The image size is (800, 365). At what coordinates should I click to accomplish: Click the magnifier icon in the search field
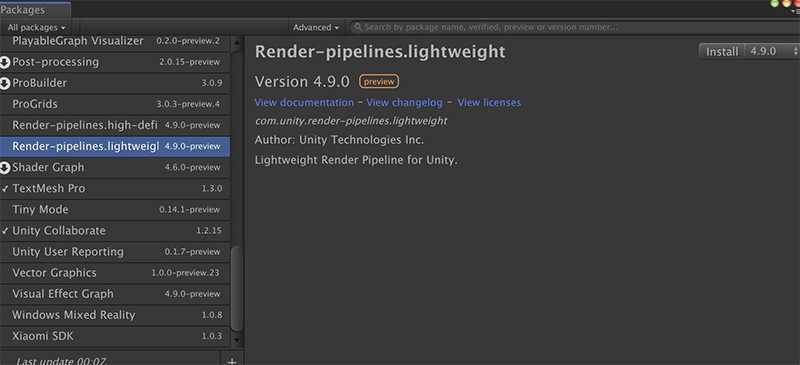click(358, 27)
